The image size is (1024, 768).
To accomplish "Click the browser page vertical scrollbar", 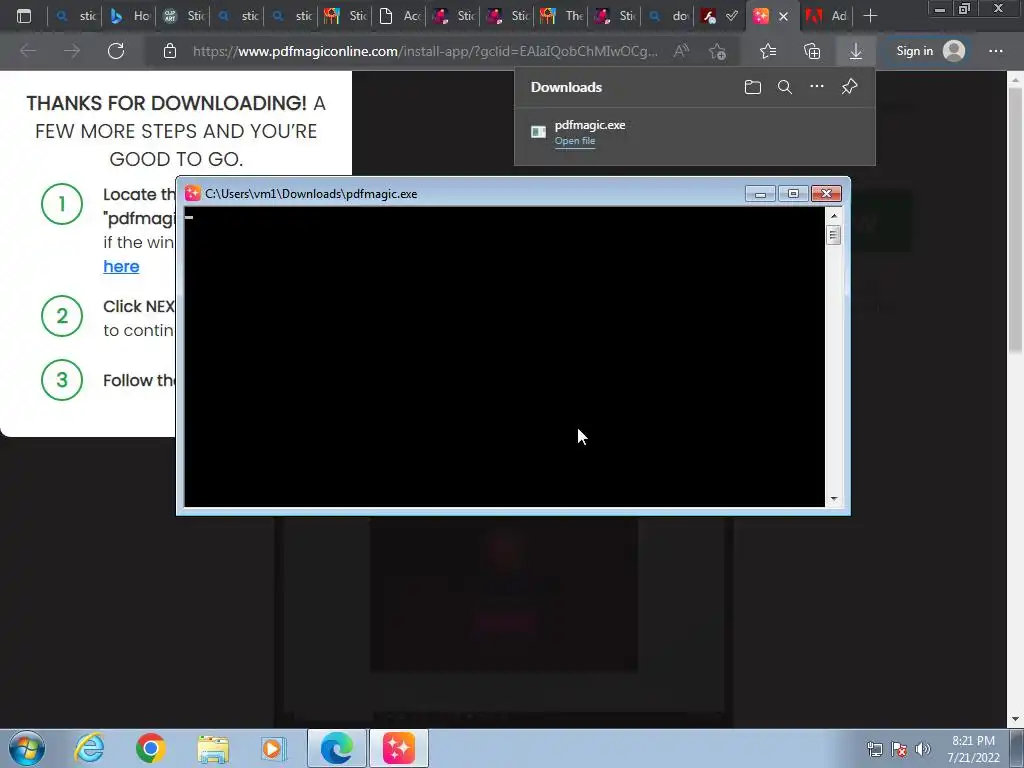I will pyautogui.click(x=1016, y=222).
